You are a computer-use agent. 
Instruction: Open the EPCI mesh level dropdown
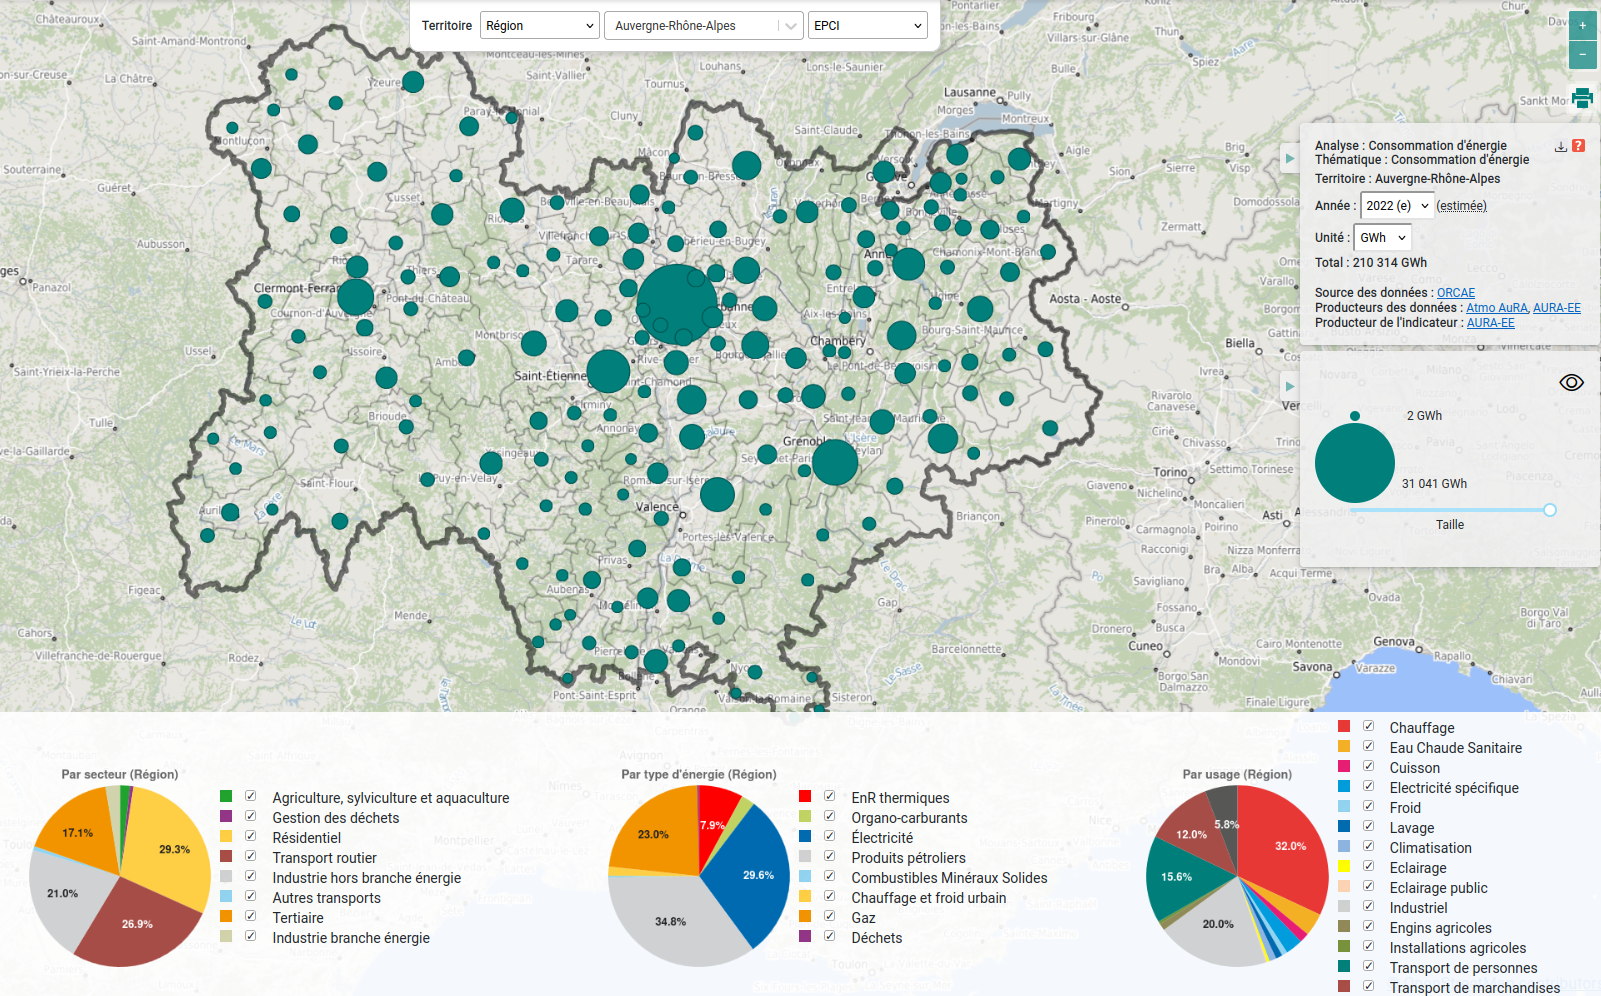click(867, 26)
